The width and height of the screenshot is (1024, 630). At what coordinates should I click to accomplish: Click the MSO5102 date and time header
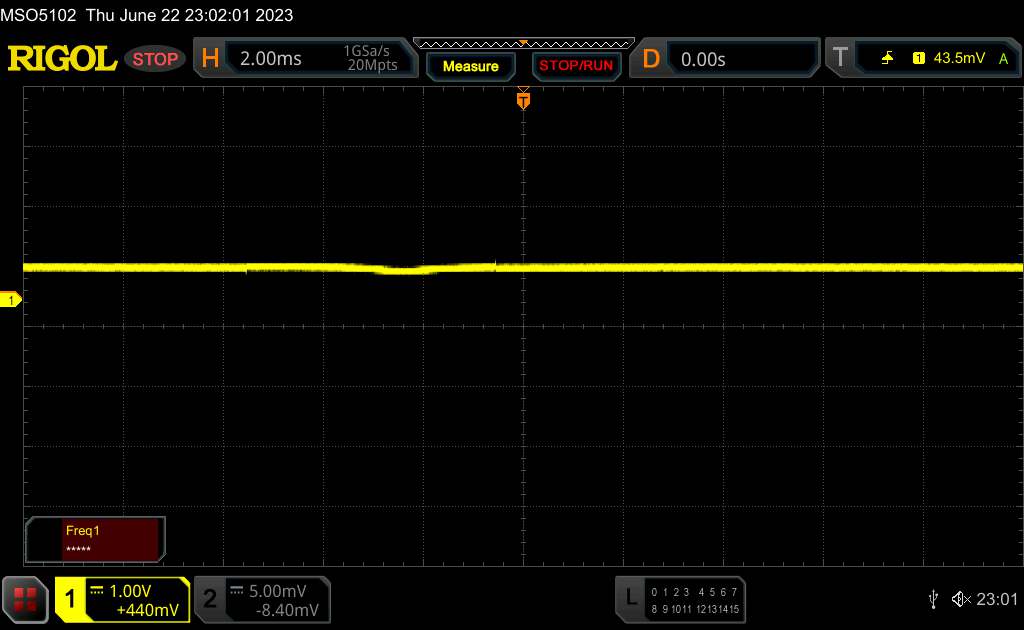pos(146,15)
